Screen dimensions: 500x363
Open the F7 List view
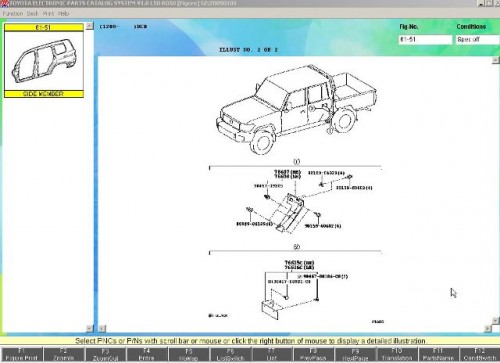click(x=272, y=354)
